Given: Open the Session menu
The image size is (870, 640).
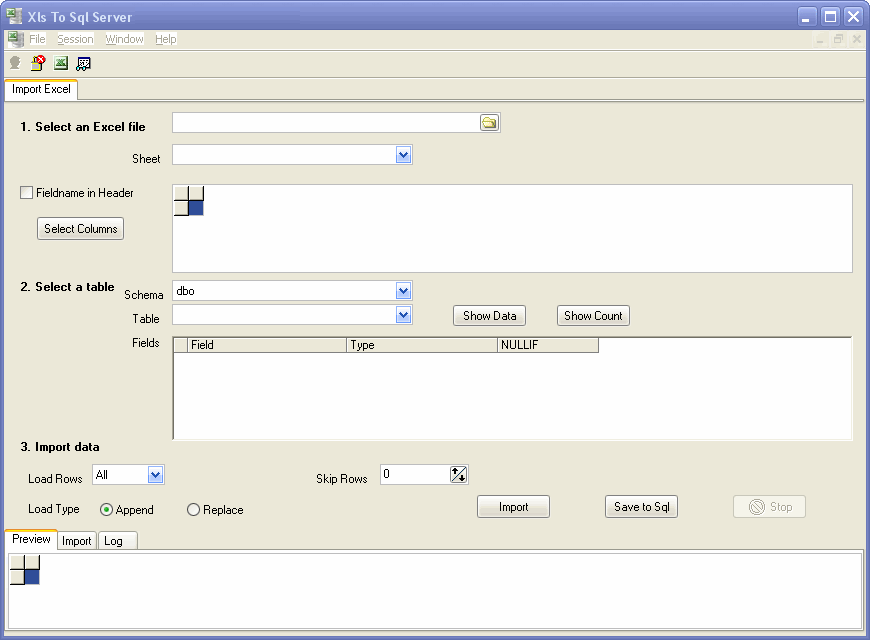Looking at the screenshot, I should click(75, 39).
